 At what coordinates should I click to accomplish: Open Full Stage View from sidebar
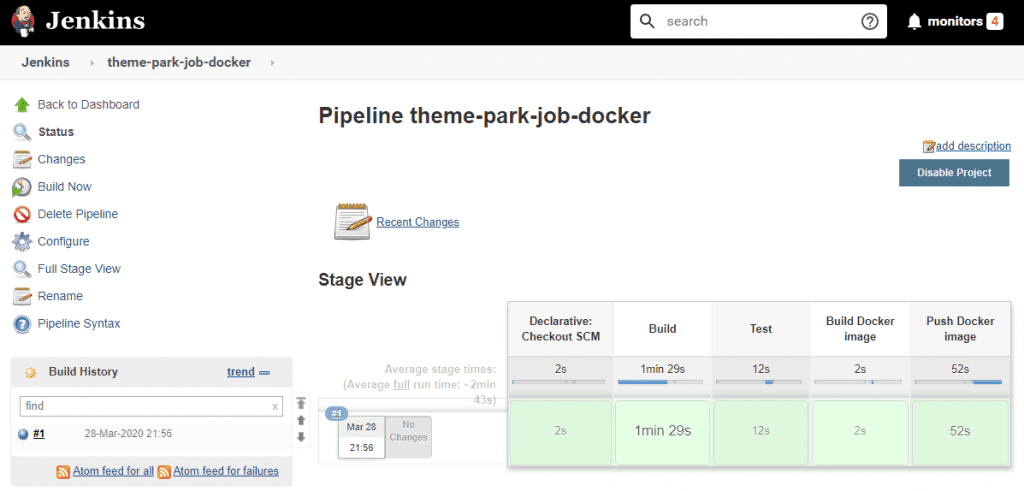pyautogui.click(x=79, y=269)
